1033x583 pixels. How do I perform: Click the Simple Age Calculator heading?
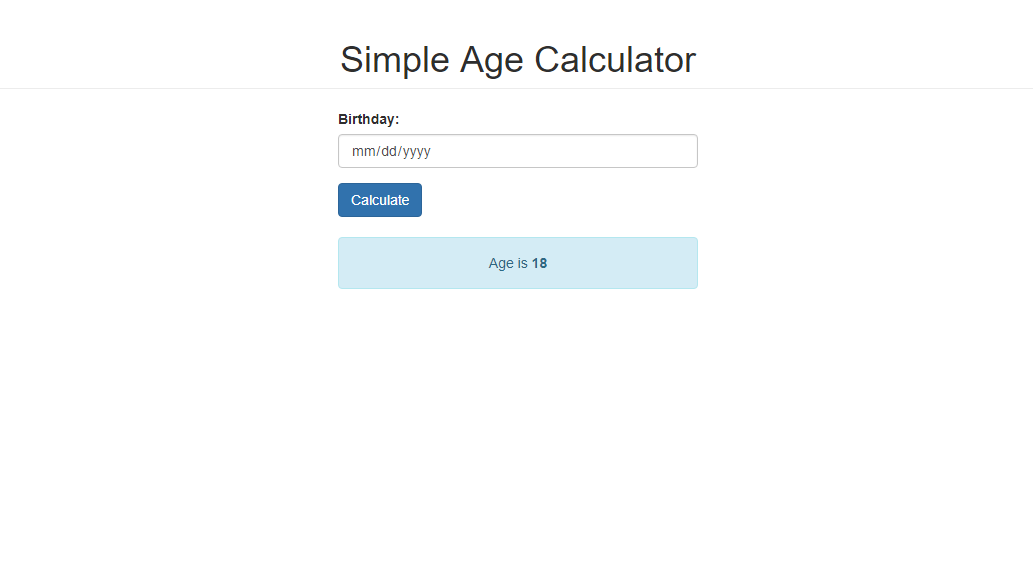click(x=518, y=59)
